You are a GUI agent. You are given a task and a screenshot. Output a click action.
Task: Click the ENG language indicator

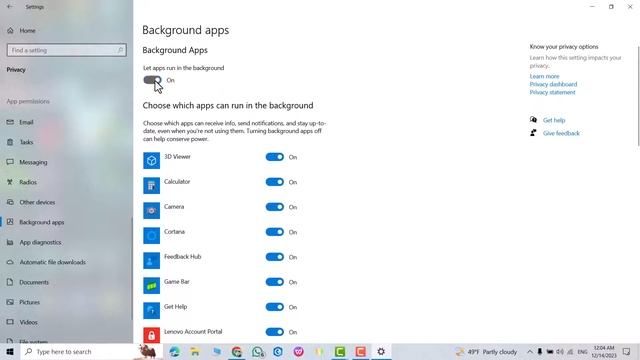click(x=582, y=352)
